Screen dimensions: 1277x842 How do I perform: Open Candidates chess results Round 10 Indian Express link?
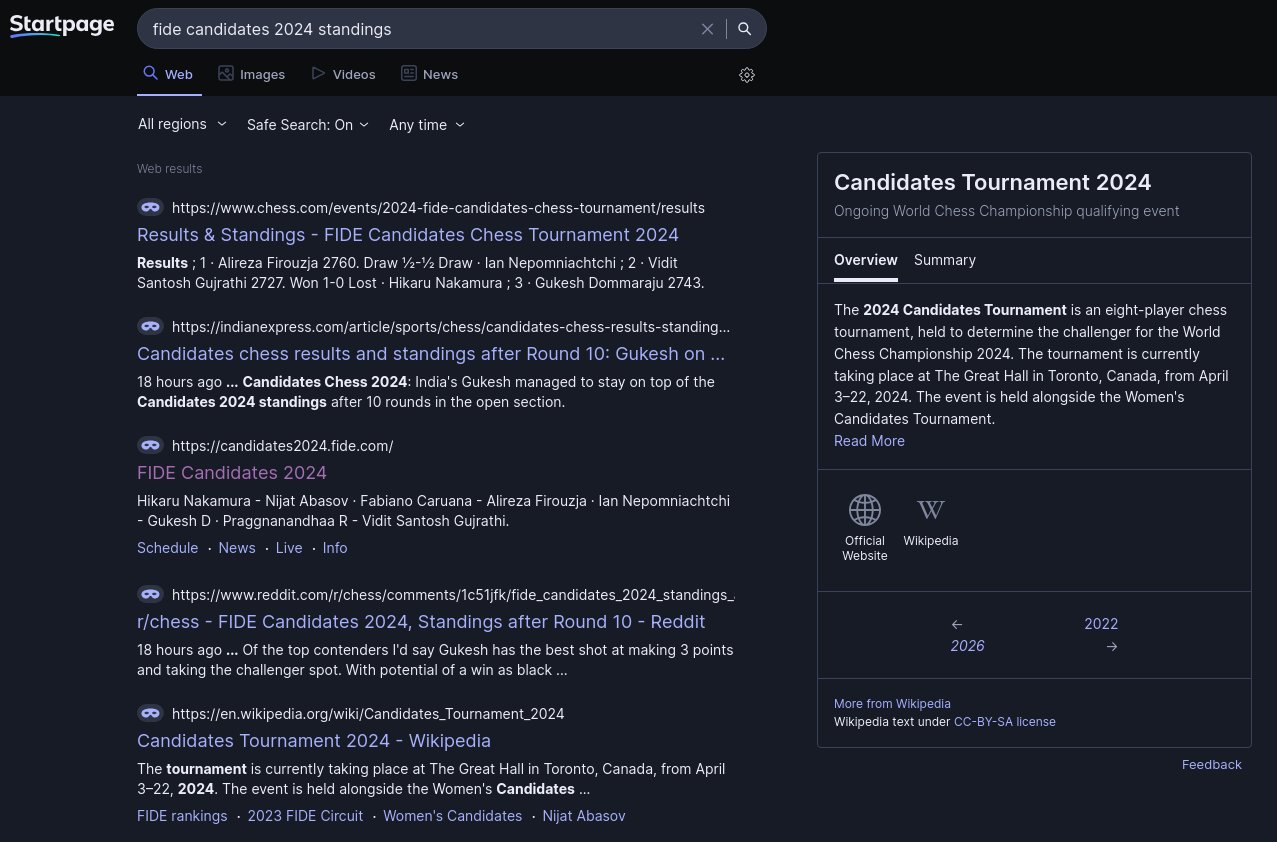click(431, 354)
